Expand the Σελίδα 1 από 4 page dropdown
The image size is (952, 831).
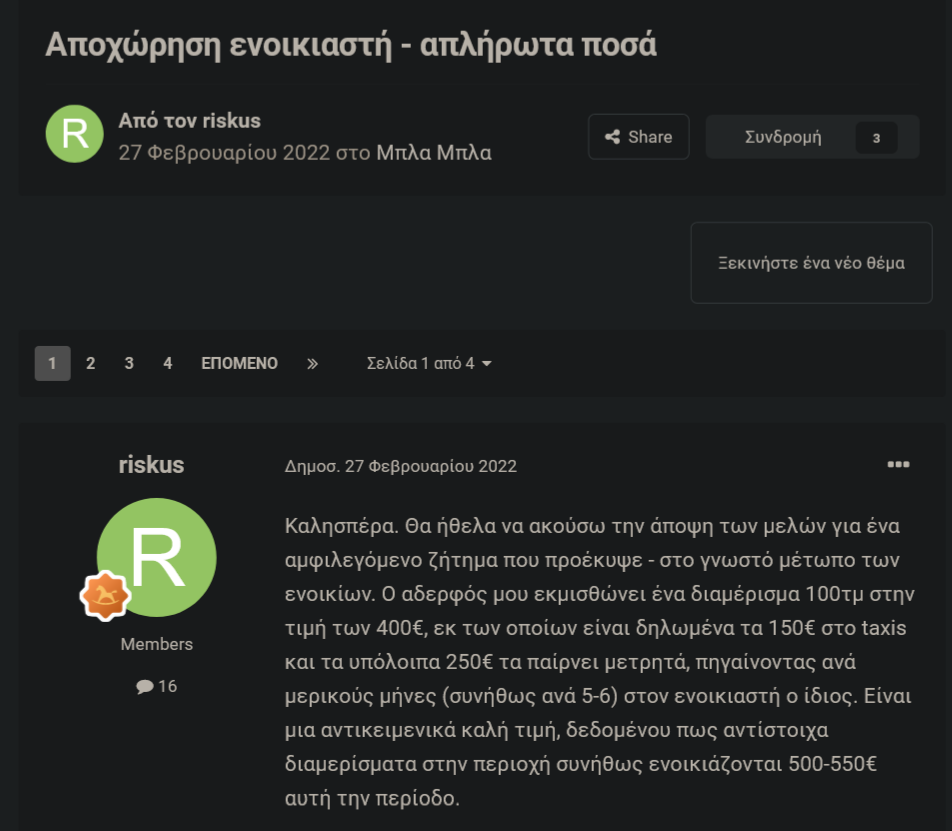click(429, 363)
